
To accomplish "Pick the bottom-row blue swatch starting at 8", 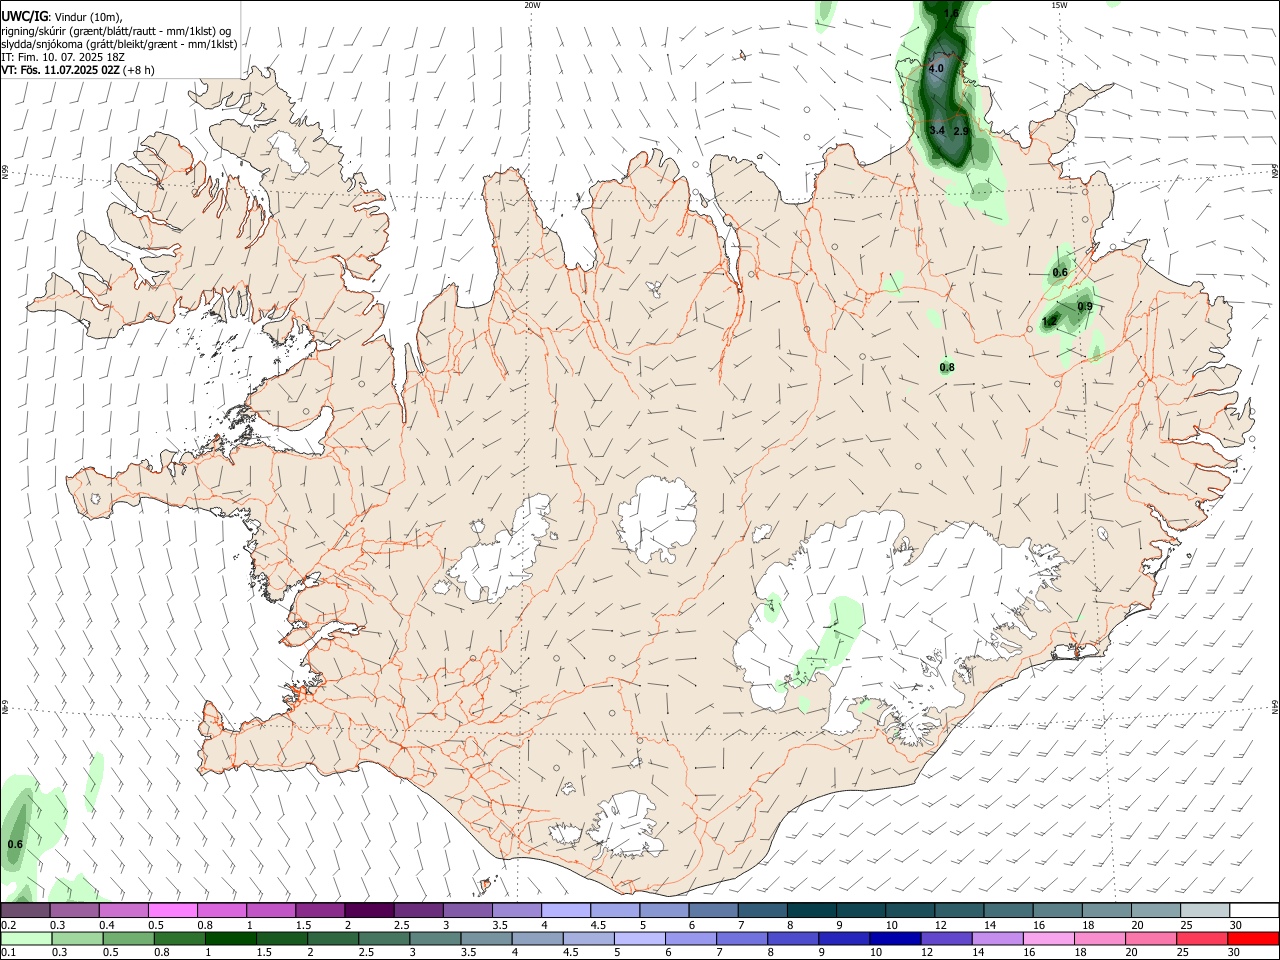I will pyautogui.click(x=793, y=938).
